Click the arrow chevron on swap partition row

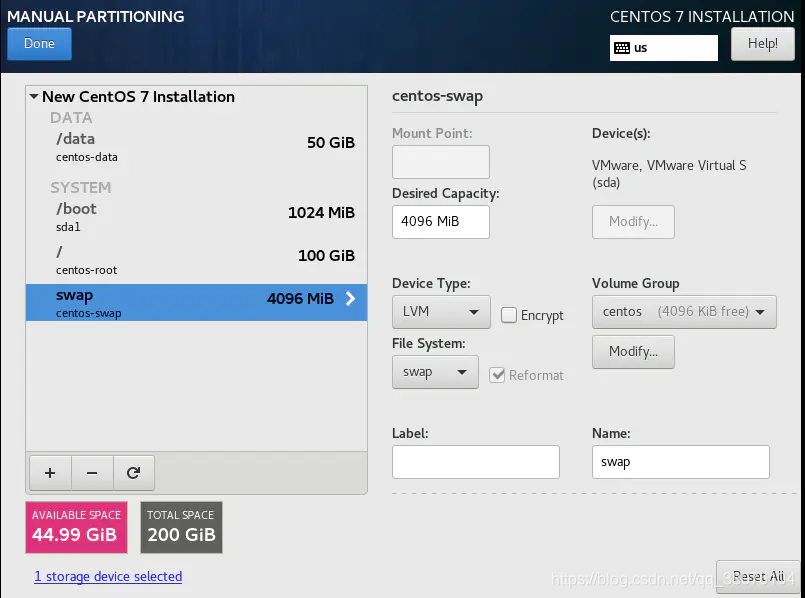point(351,298)
